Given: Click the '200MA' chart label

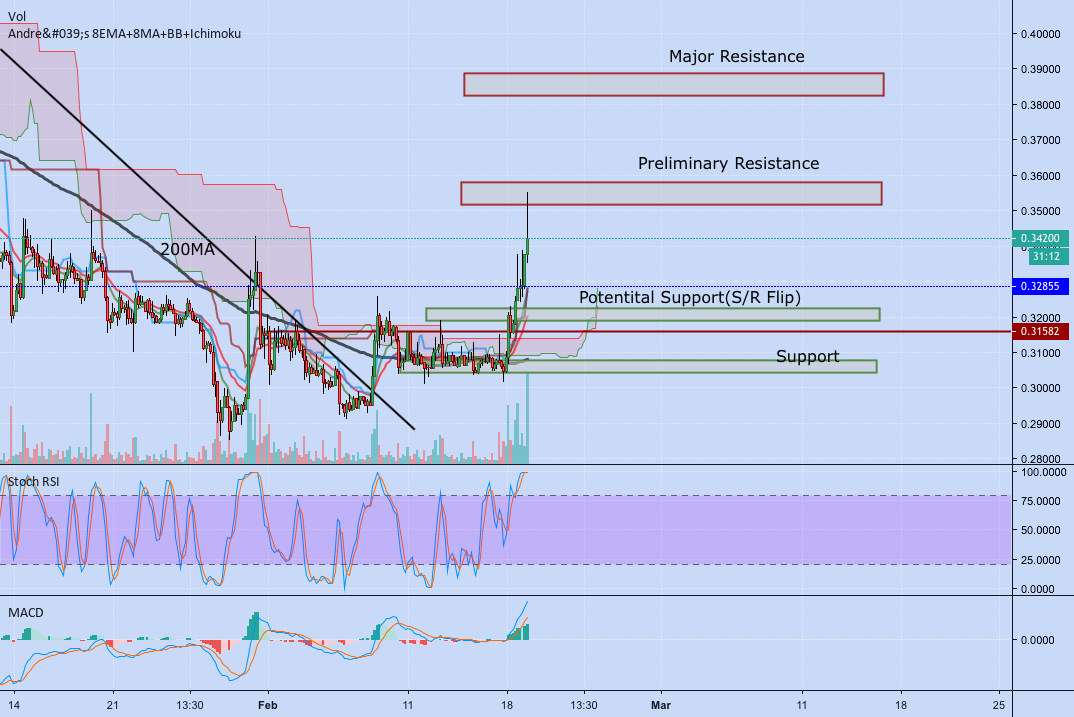Looking at the screenshot, I should 188,249.
